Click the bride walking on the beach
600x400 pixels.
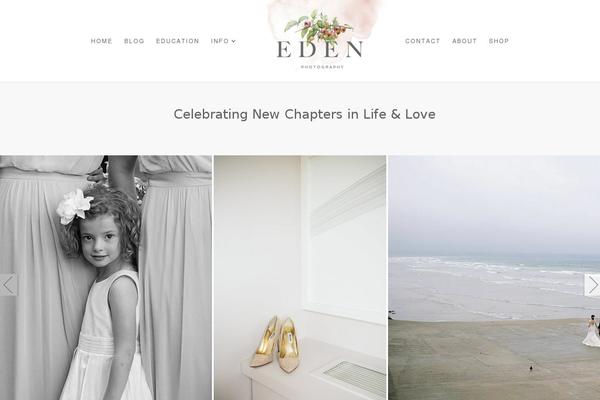click(x=592, y=331)
